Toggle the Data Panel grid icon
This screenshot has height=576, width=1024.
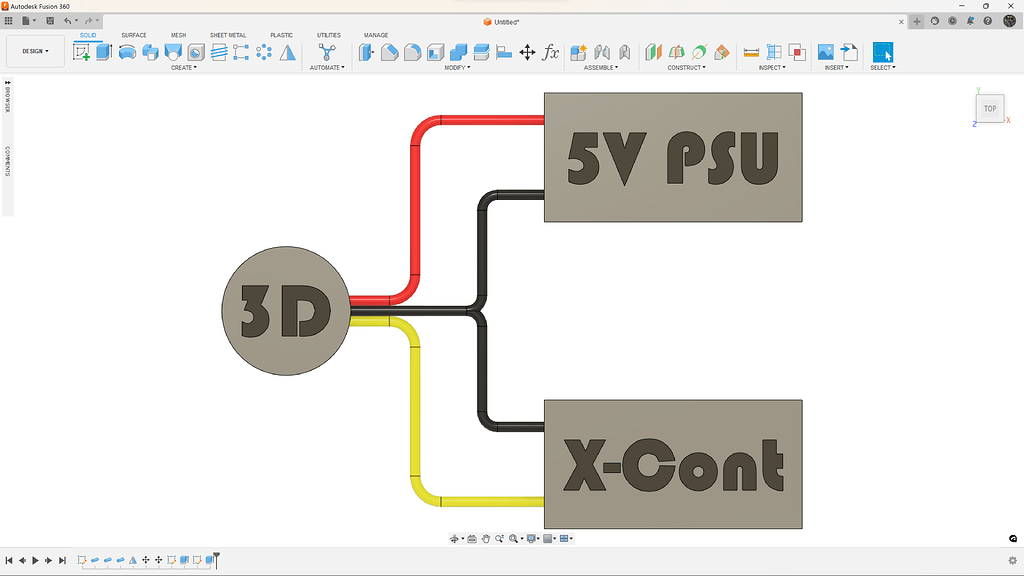tap(9, 20)
